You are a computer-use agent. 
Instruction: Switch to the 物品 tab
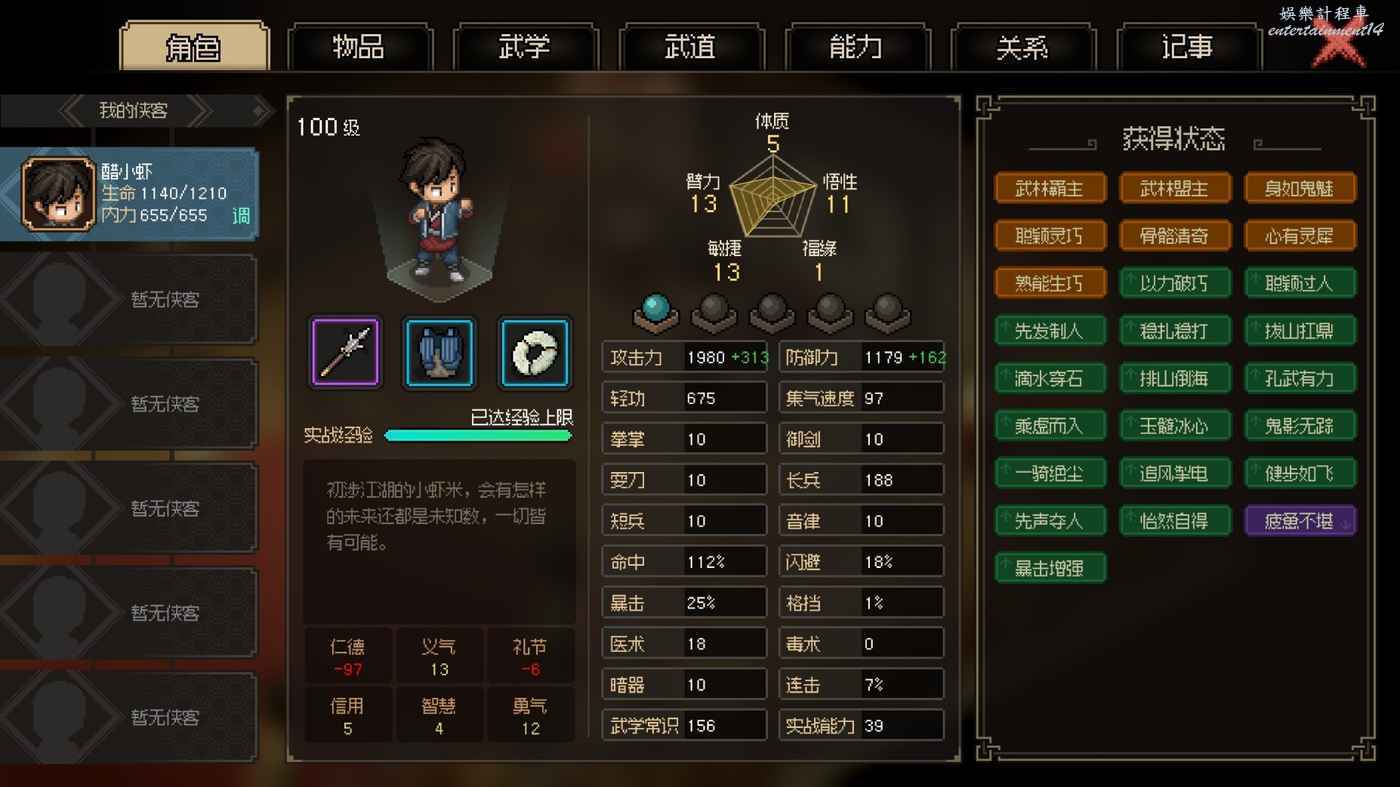[358, 47]
